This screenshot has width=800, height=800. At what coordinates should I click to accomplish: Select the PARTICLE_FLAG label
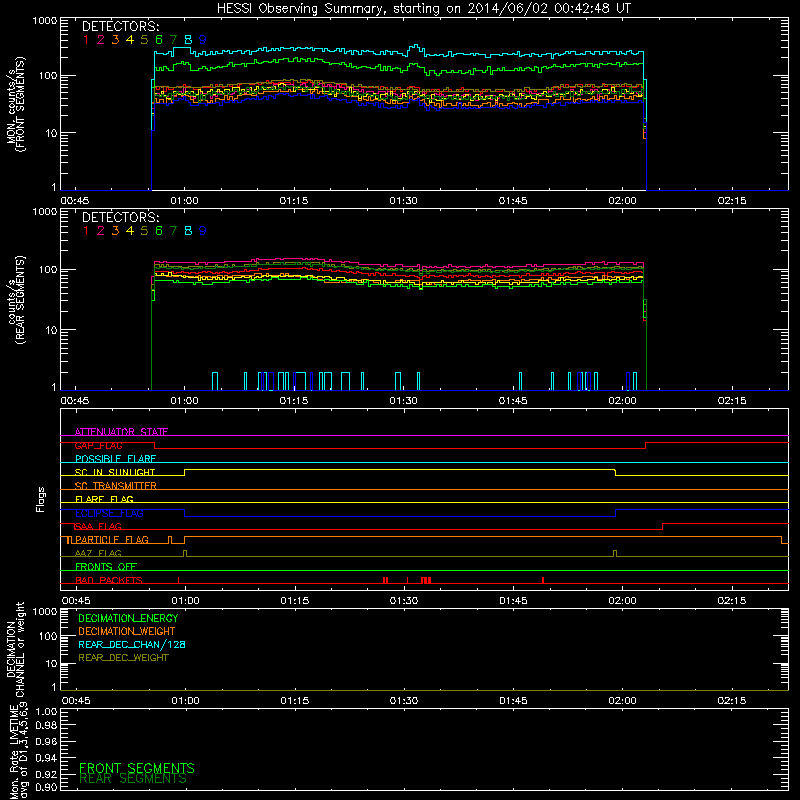click(112, 540)
